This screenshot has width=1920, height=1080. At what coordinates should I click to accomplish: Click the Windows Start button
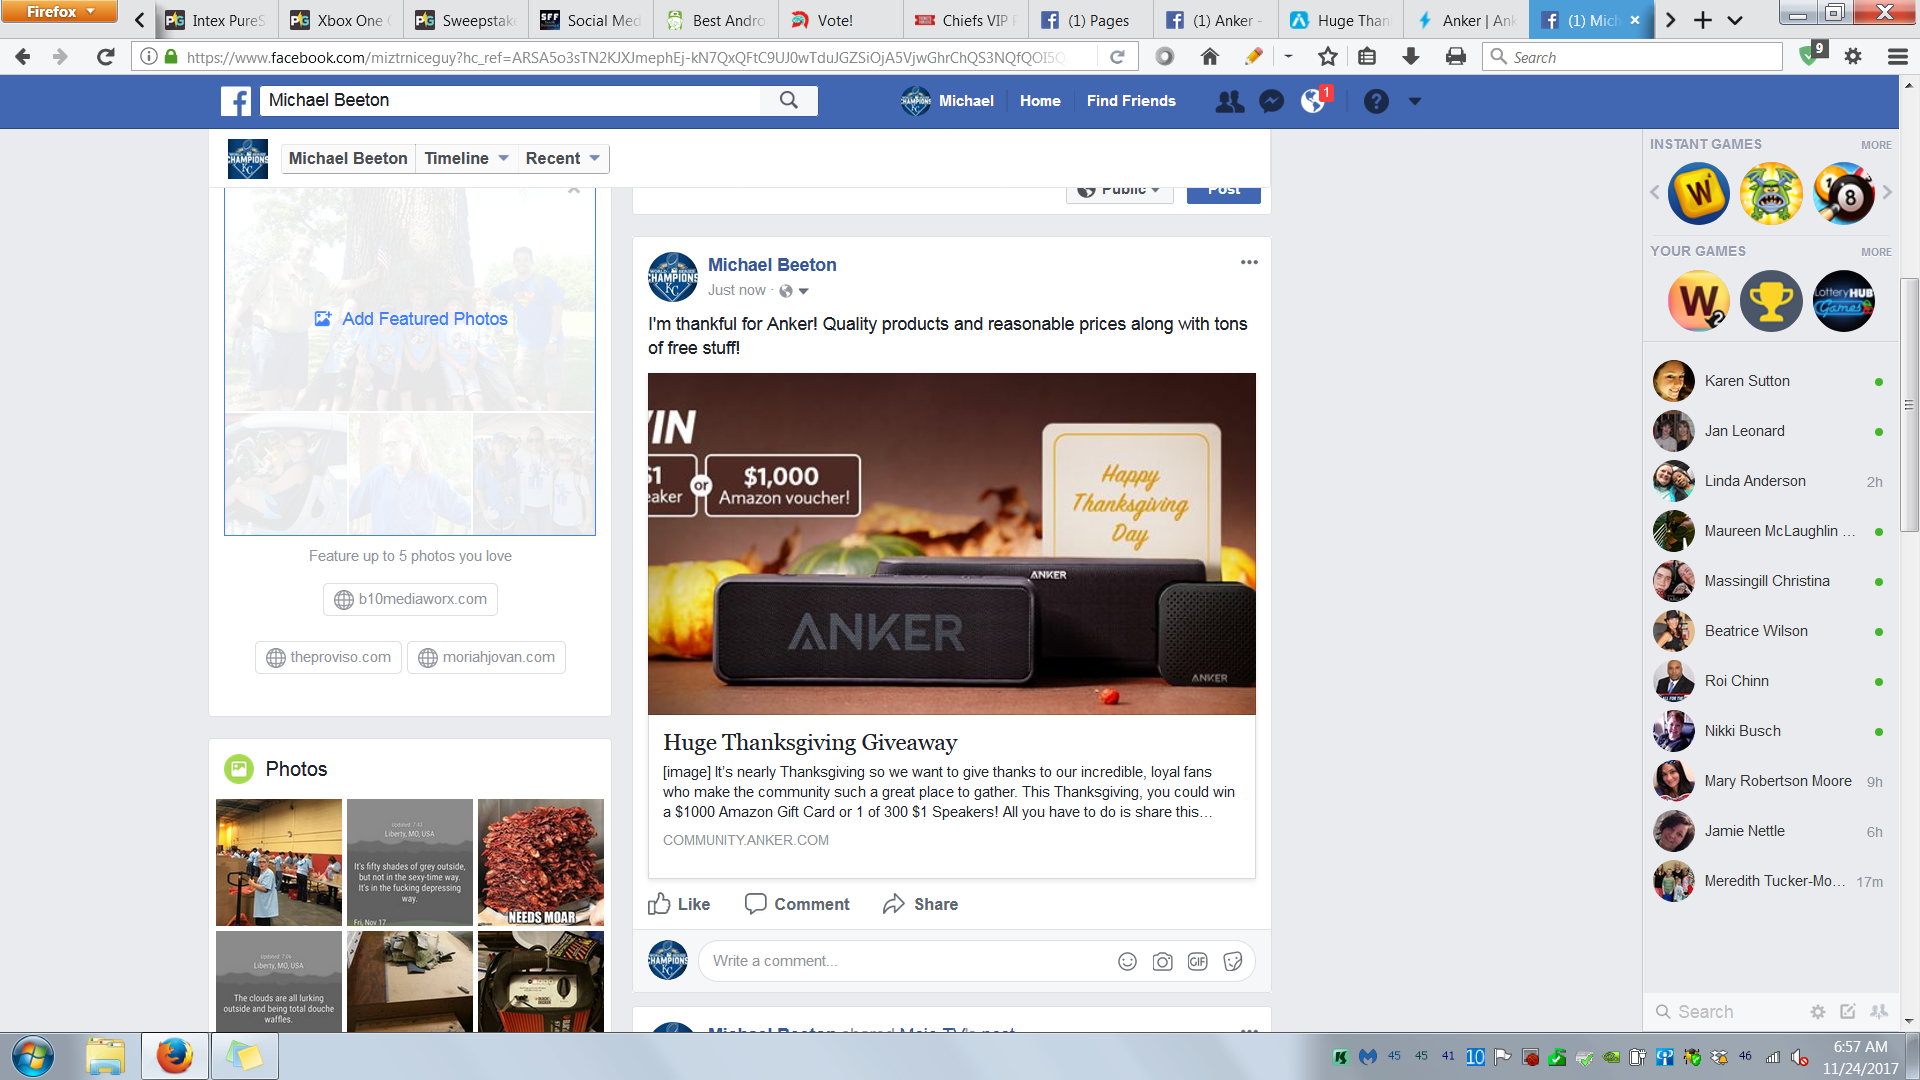point(33,1056)
